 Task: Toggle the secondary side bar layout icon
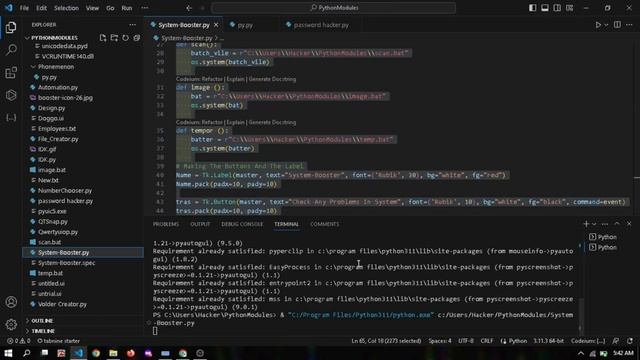[557, 8]
